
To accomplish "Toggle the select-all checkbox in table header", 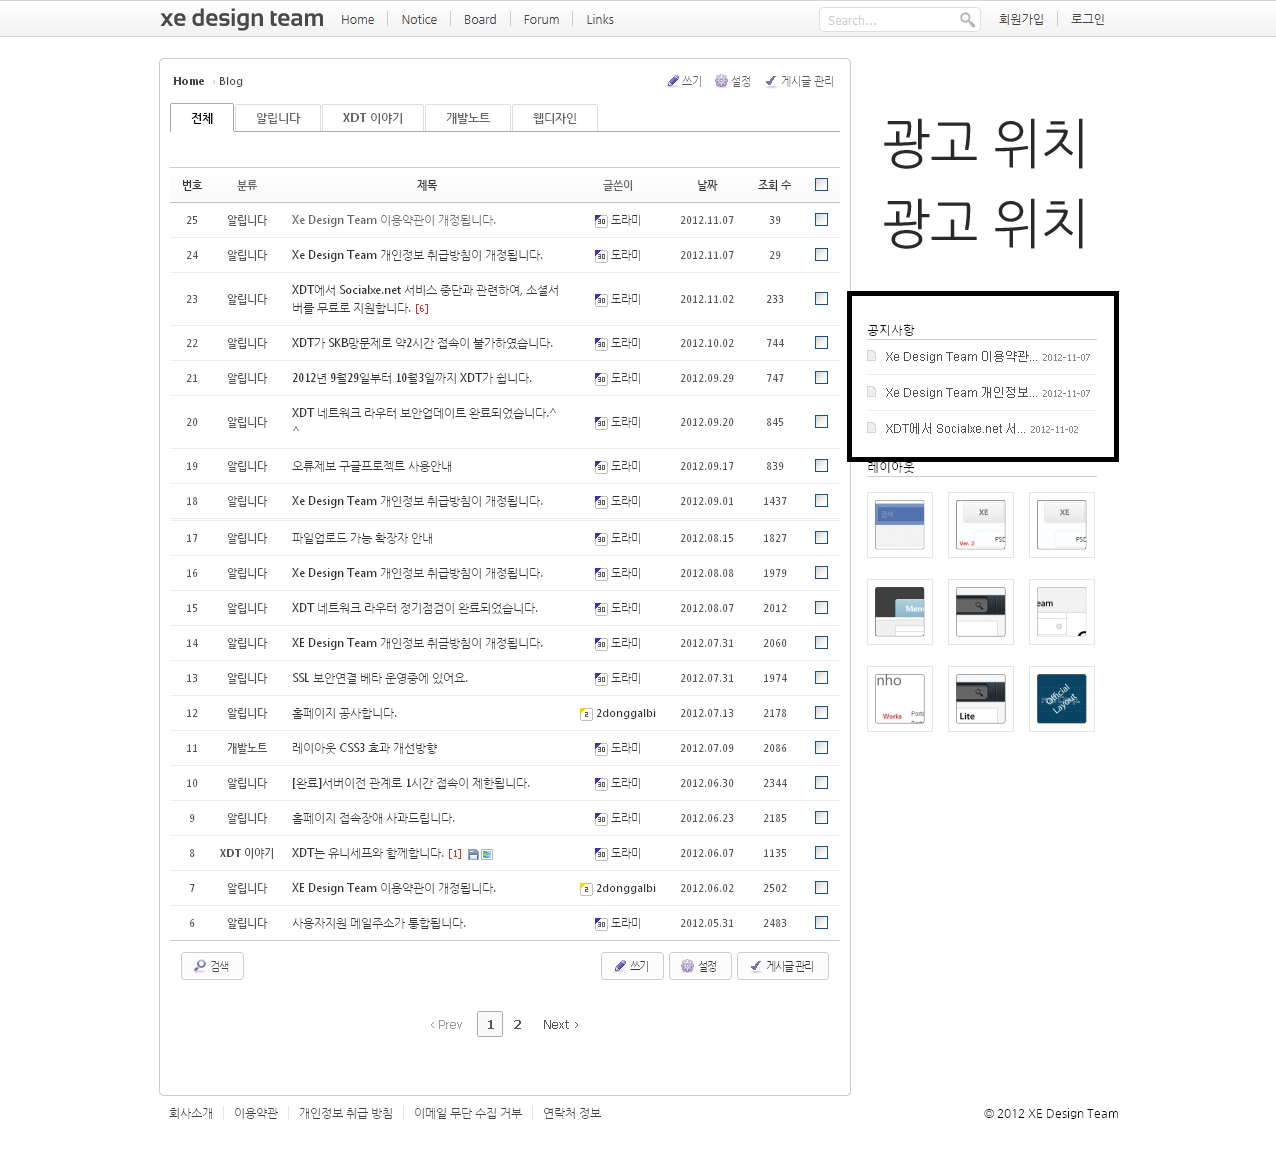I will click(821, 184).
